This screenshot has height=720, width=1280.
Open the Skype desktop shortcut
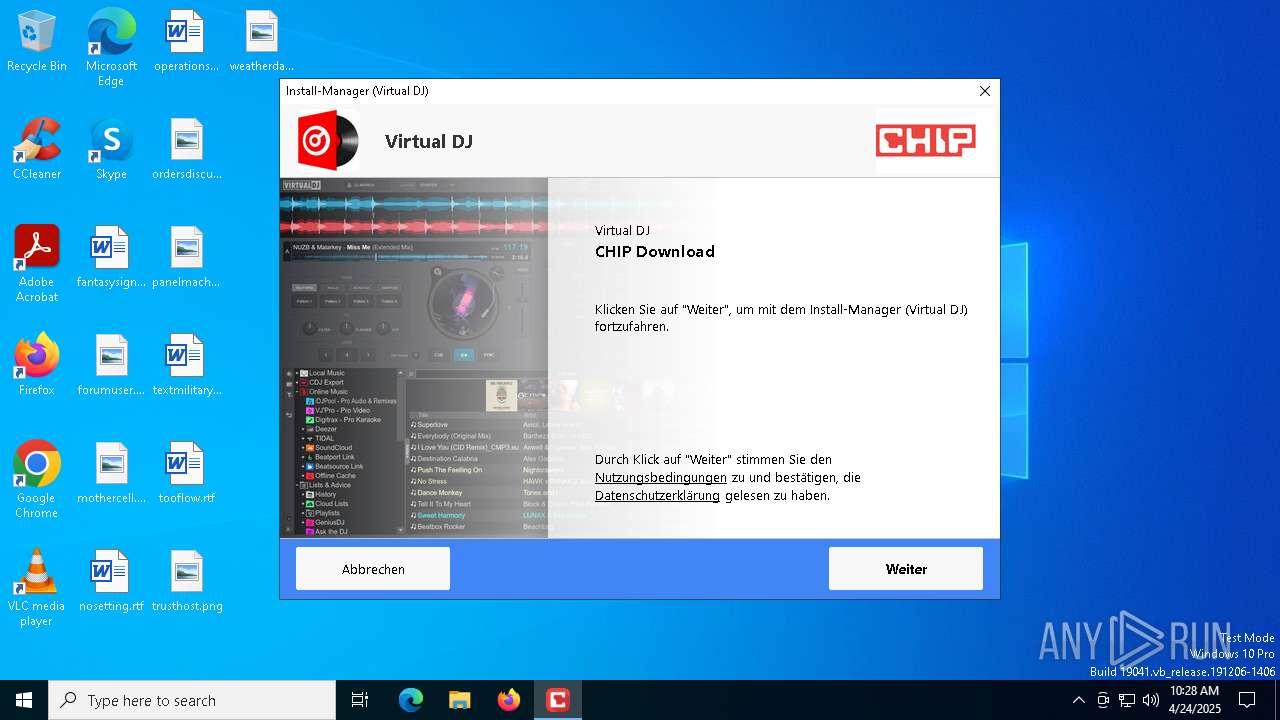tap(111, 150)
